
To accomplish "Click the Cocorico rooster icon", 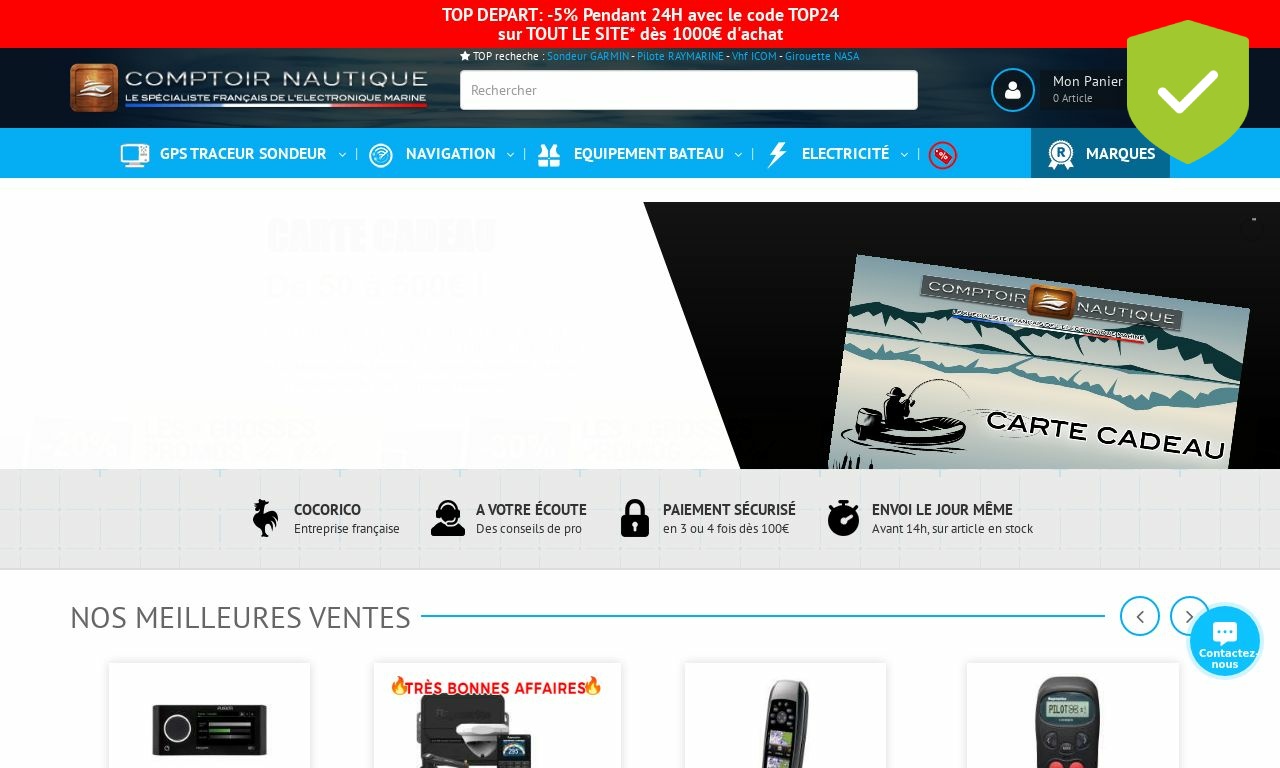I will click(x=265, y=518).
